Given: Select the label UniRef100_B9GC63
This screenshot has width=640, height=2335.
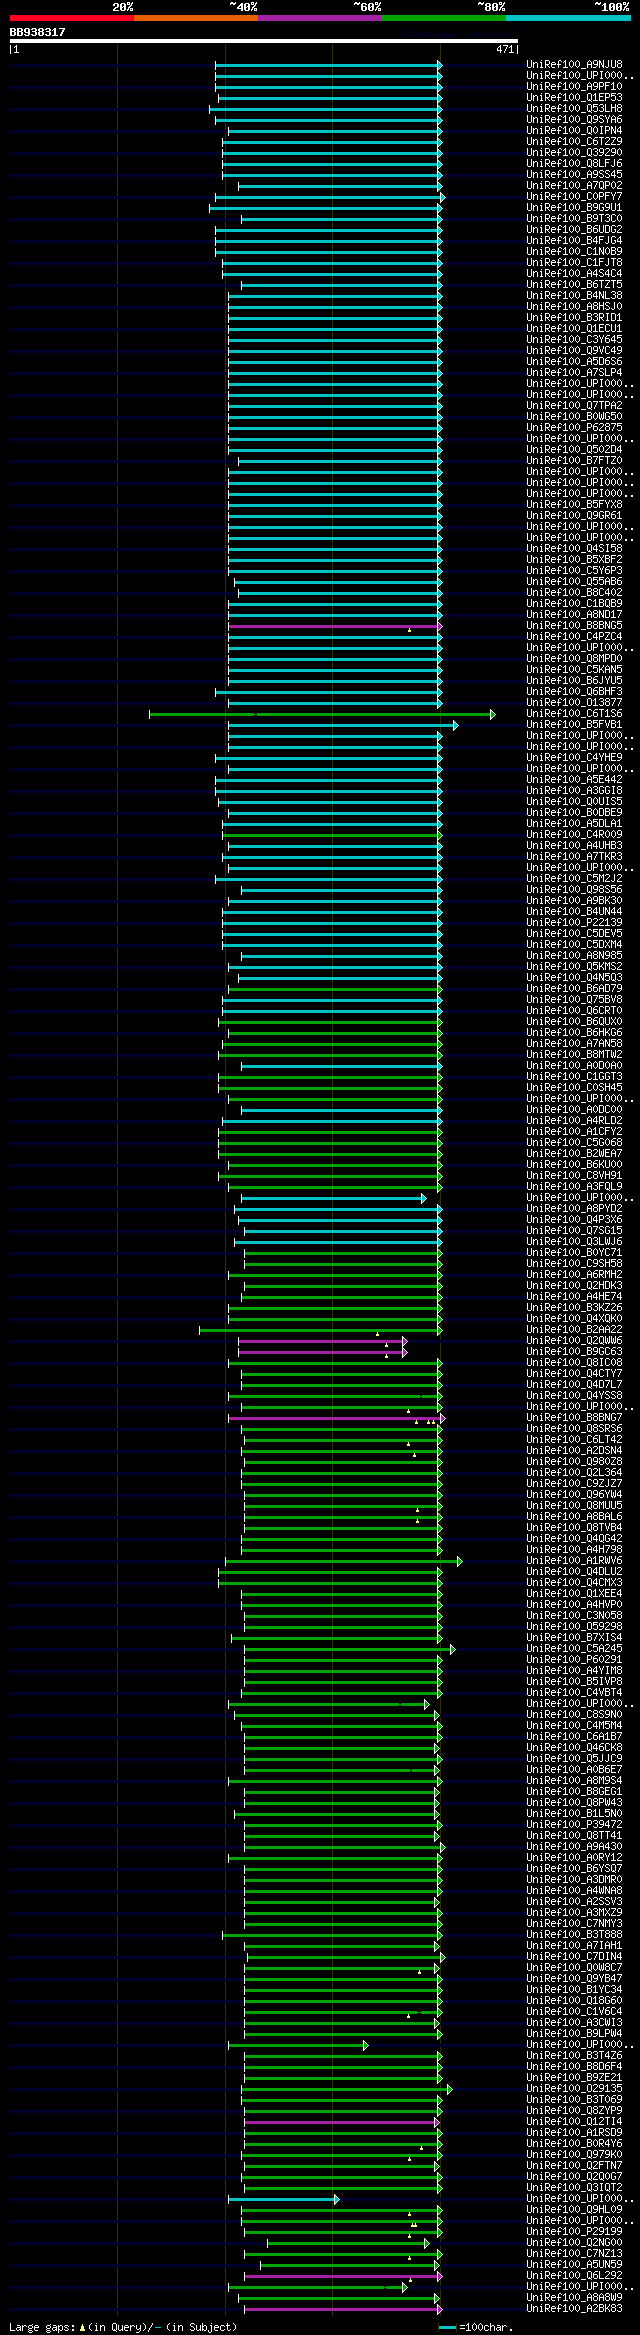Looking at the screenshot, I should tap(574, 1351).
